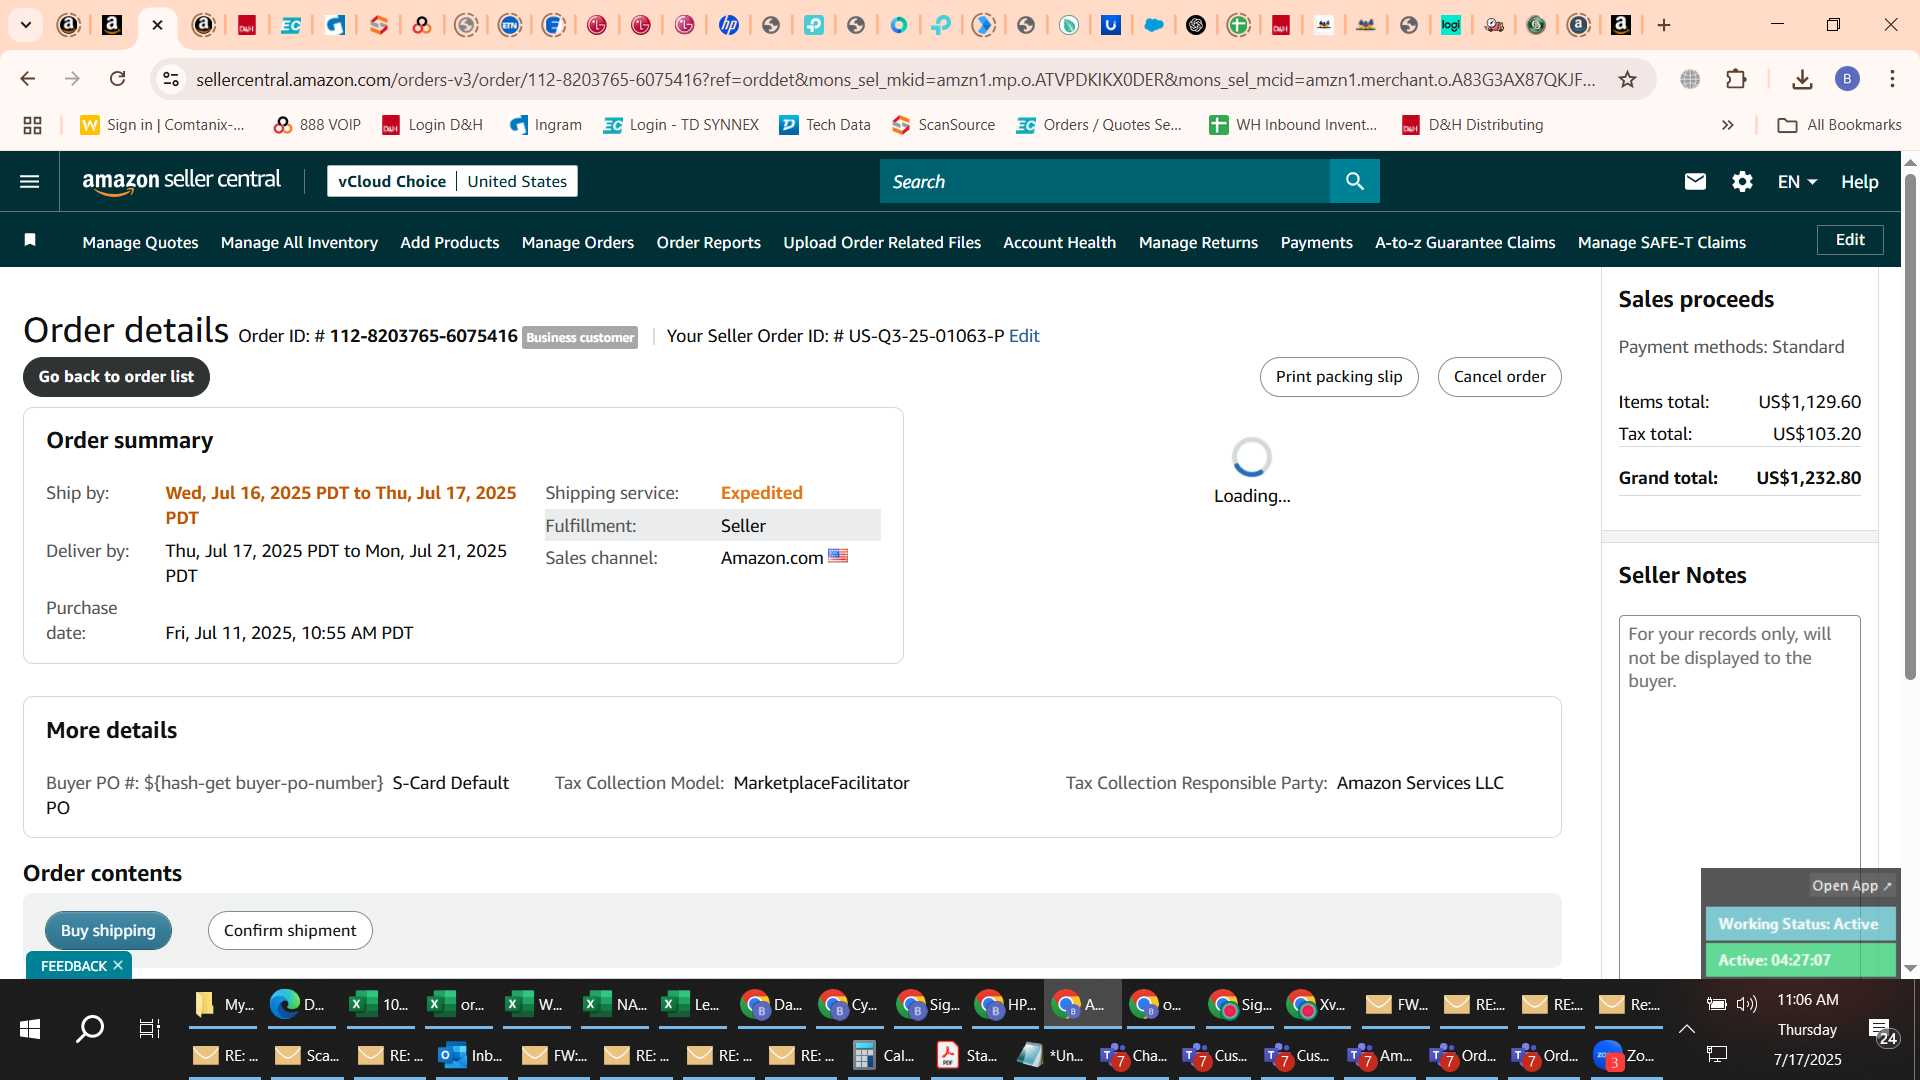Open Order Reports menu item
Screen dimensions: 1920x1080
coord(708,242)
